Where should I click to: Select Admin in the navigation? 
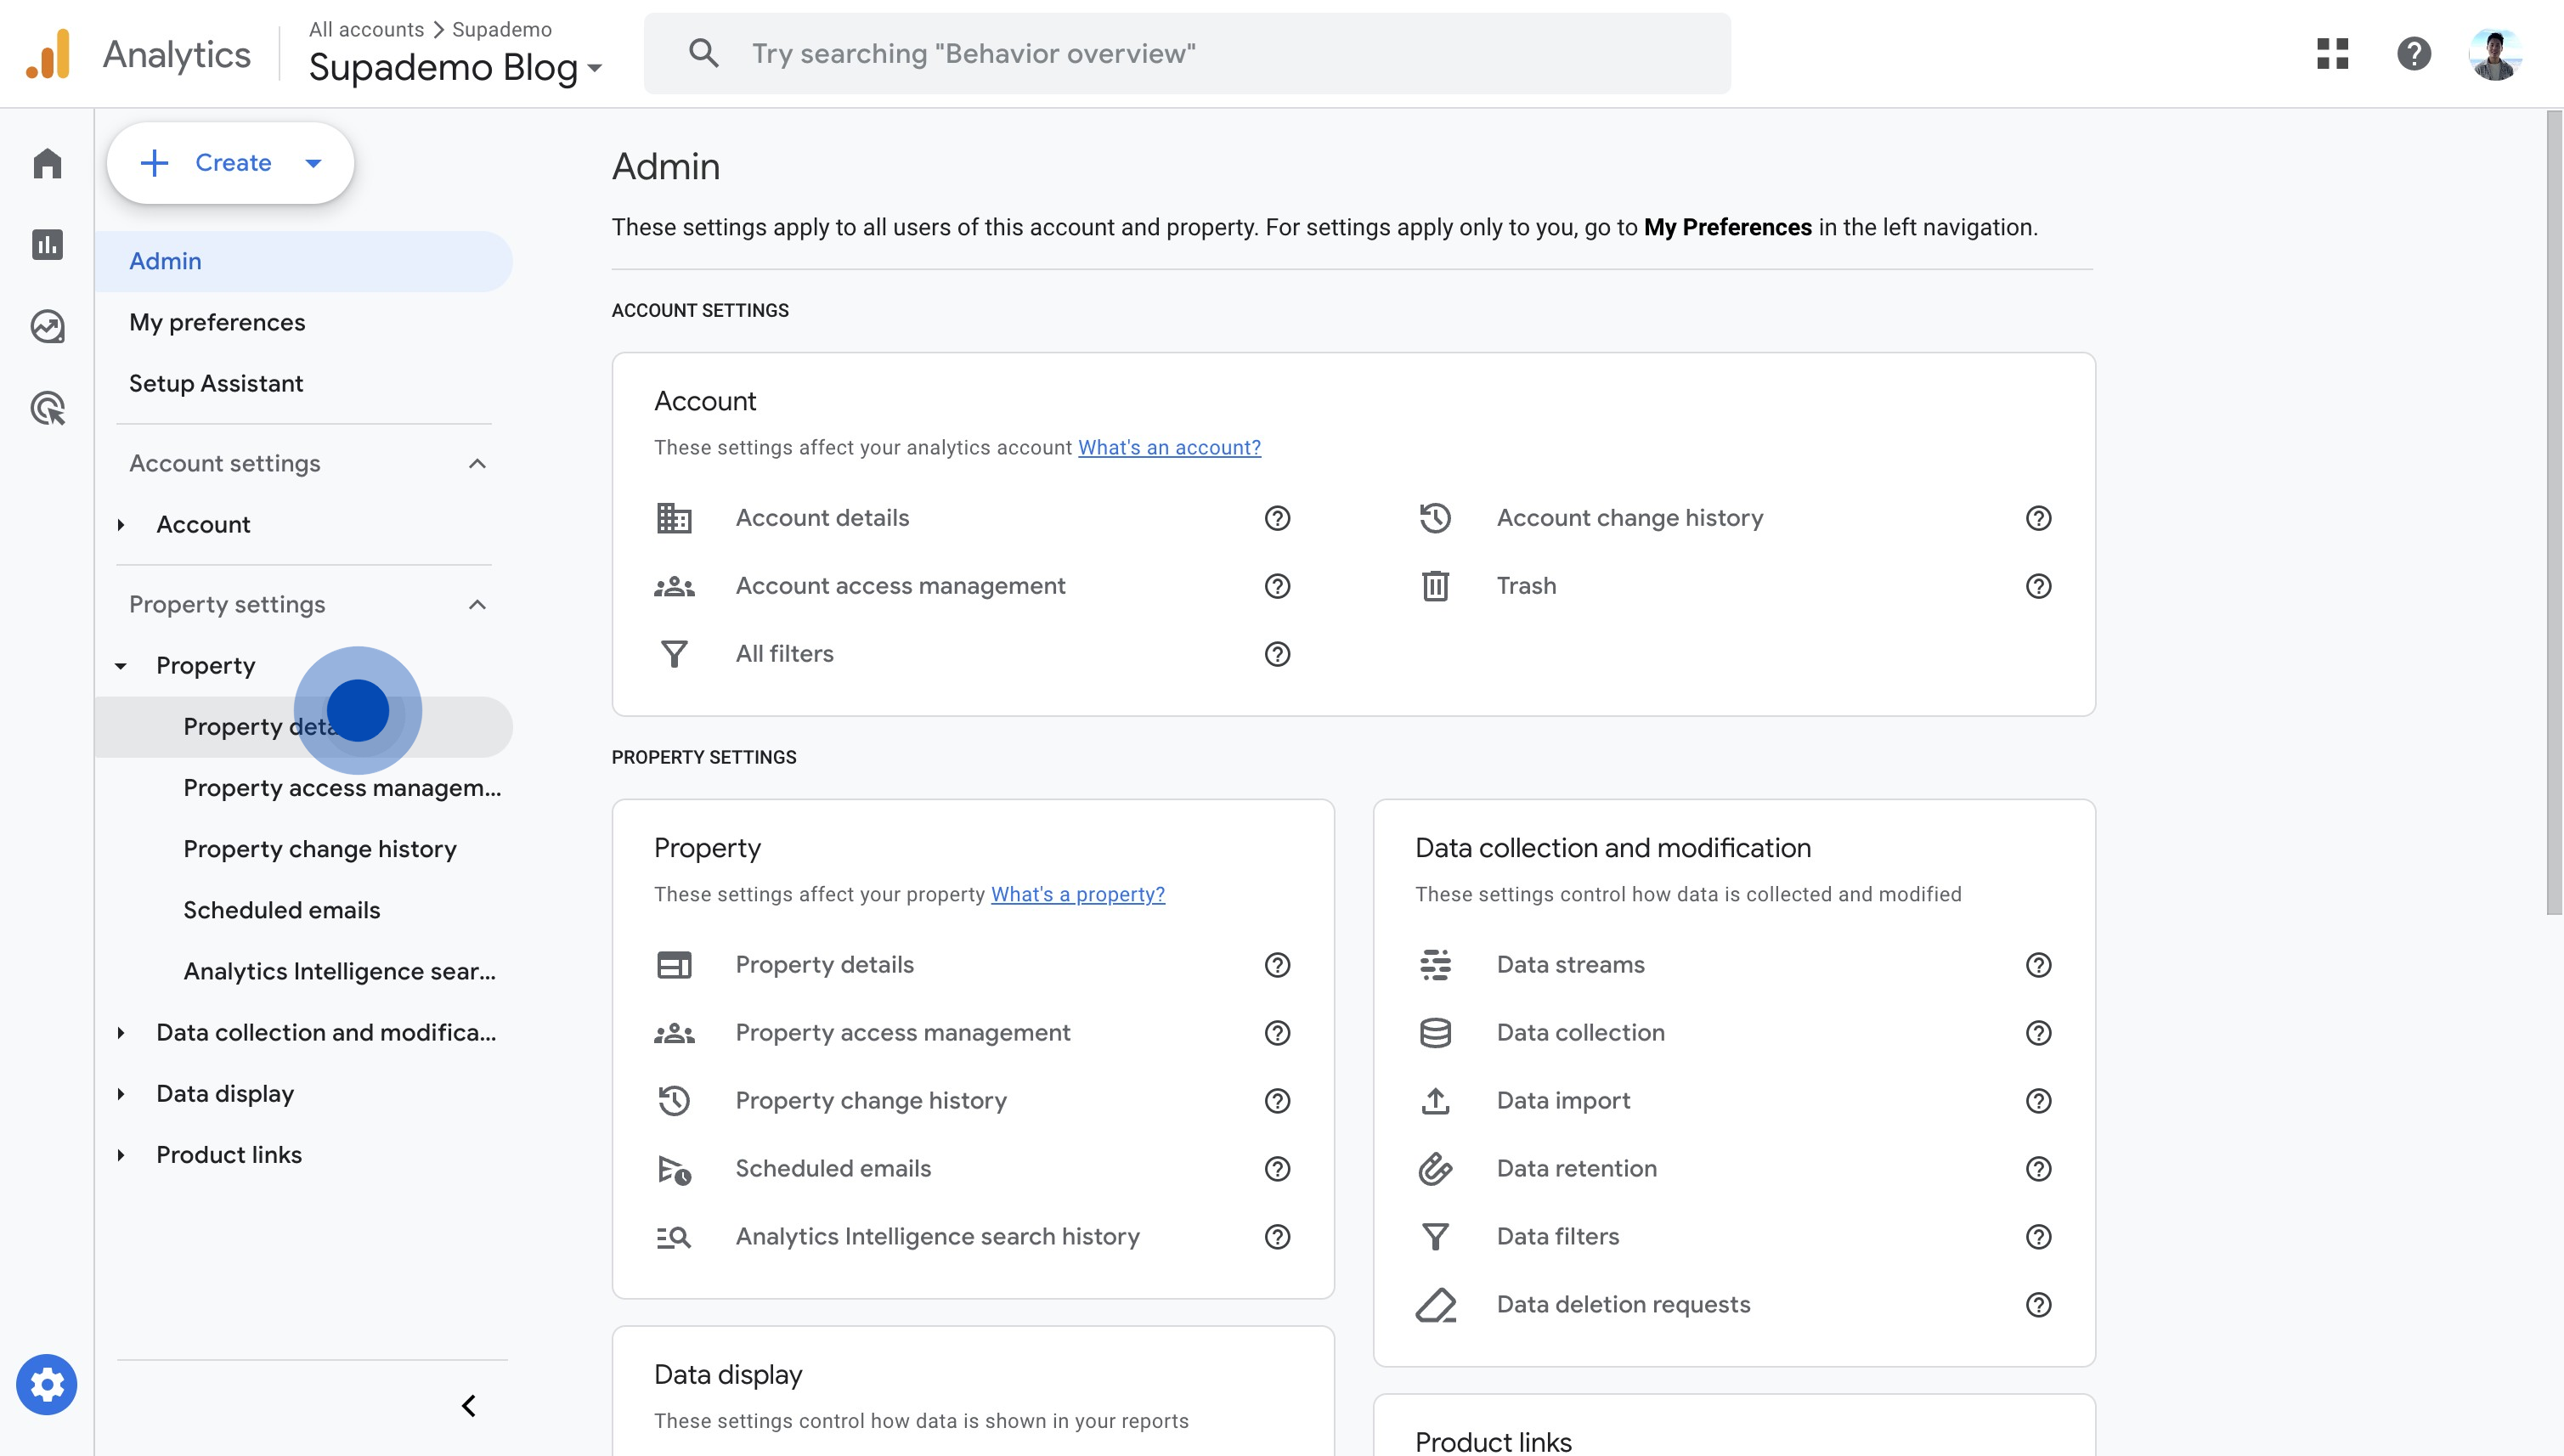coord(304,261)
